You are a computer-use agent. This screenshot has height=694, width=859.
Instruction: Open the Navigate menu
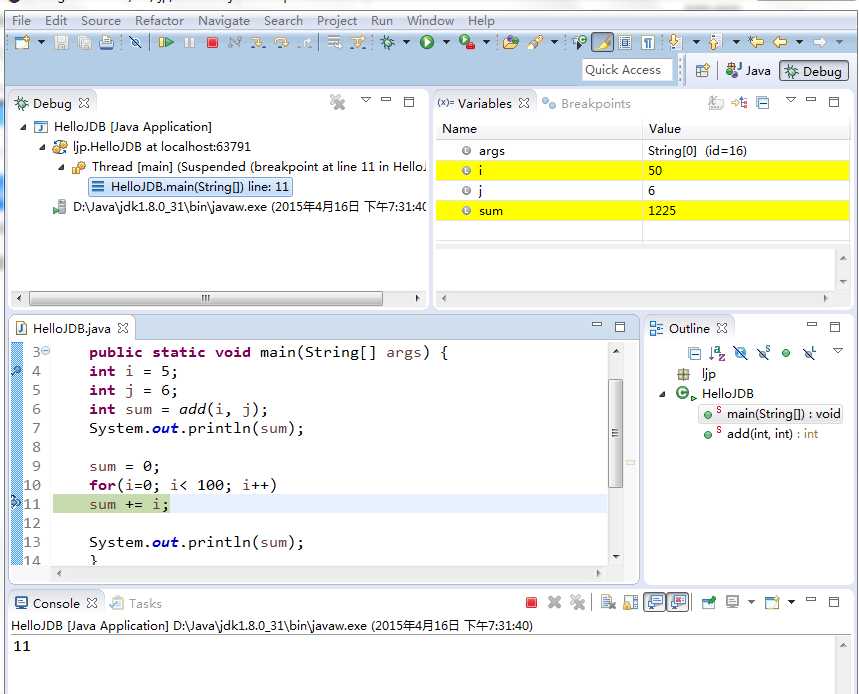(x=224, y=21)
